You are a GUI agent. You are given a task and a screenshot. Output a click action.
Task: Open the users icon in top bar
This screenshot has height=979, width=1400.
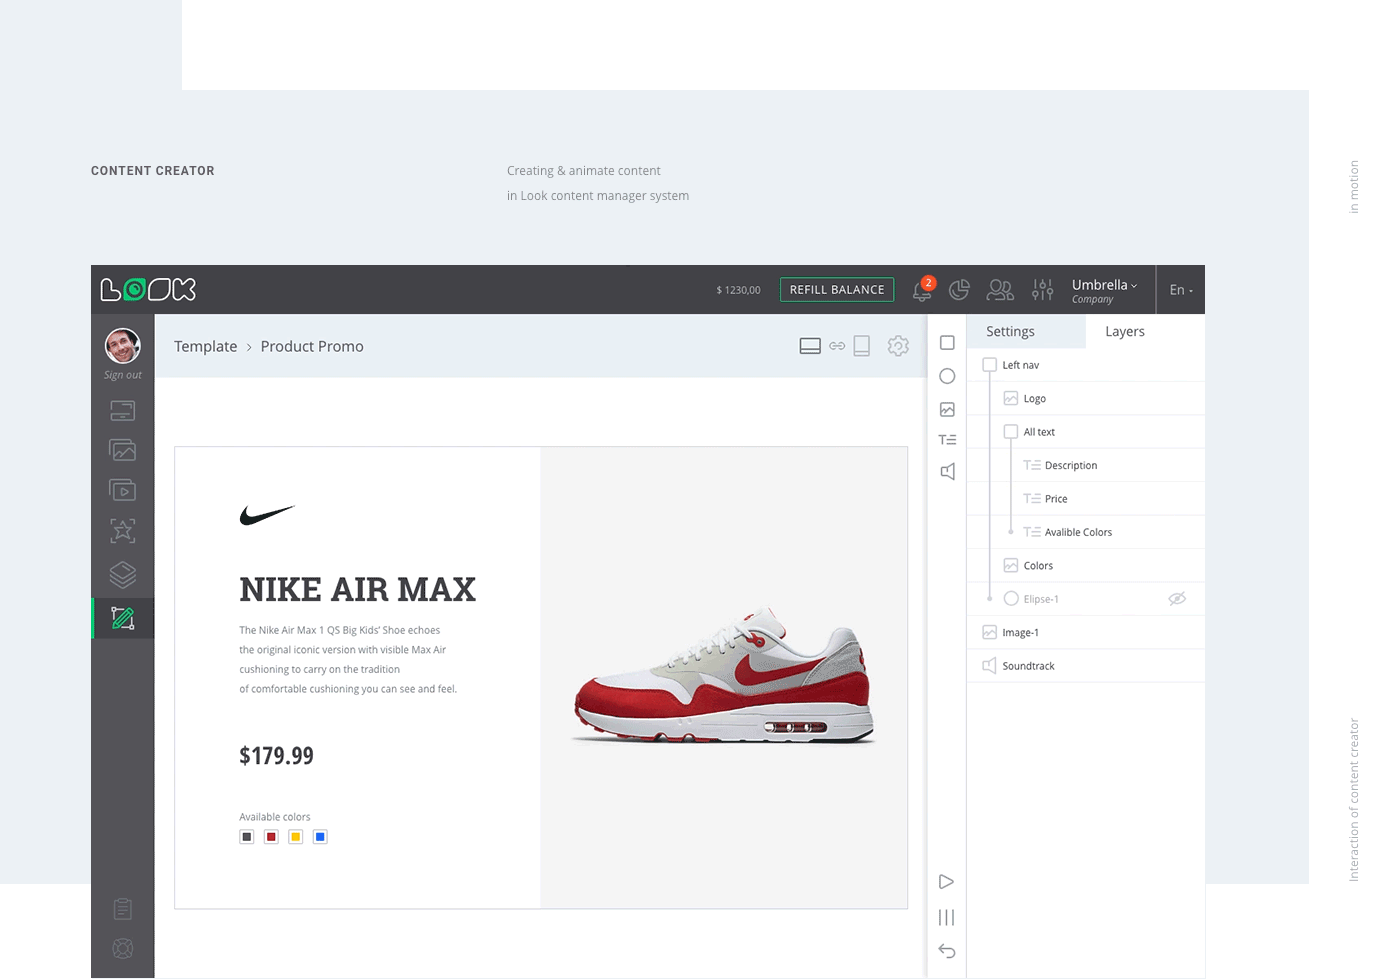point(1000,290)
